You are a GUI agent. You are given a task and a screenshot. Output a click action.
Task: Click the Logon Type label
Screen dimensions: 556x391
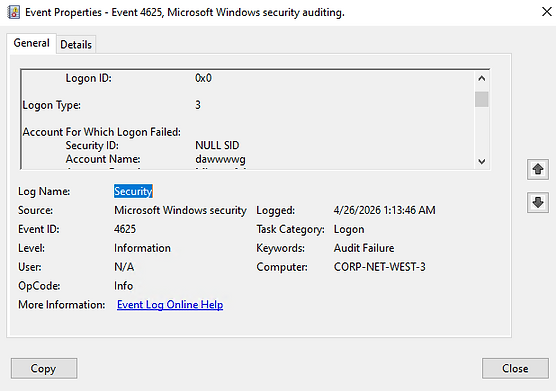pos(52,105)
